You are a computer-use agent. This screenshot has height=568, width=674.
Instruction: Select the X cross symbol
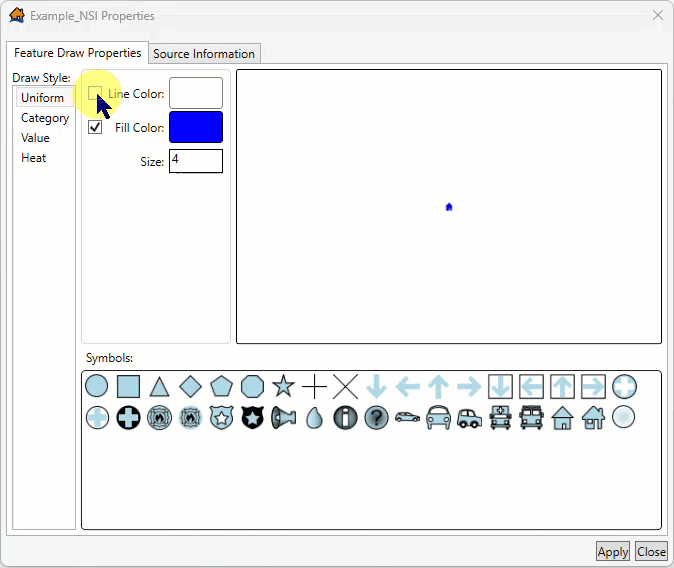[x=345, y=387]
